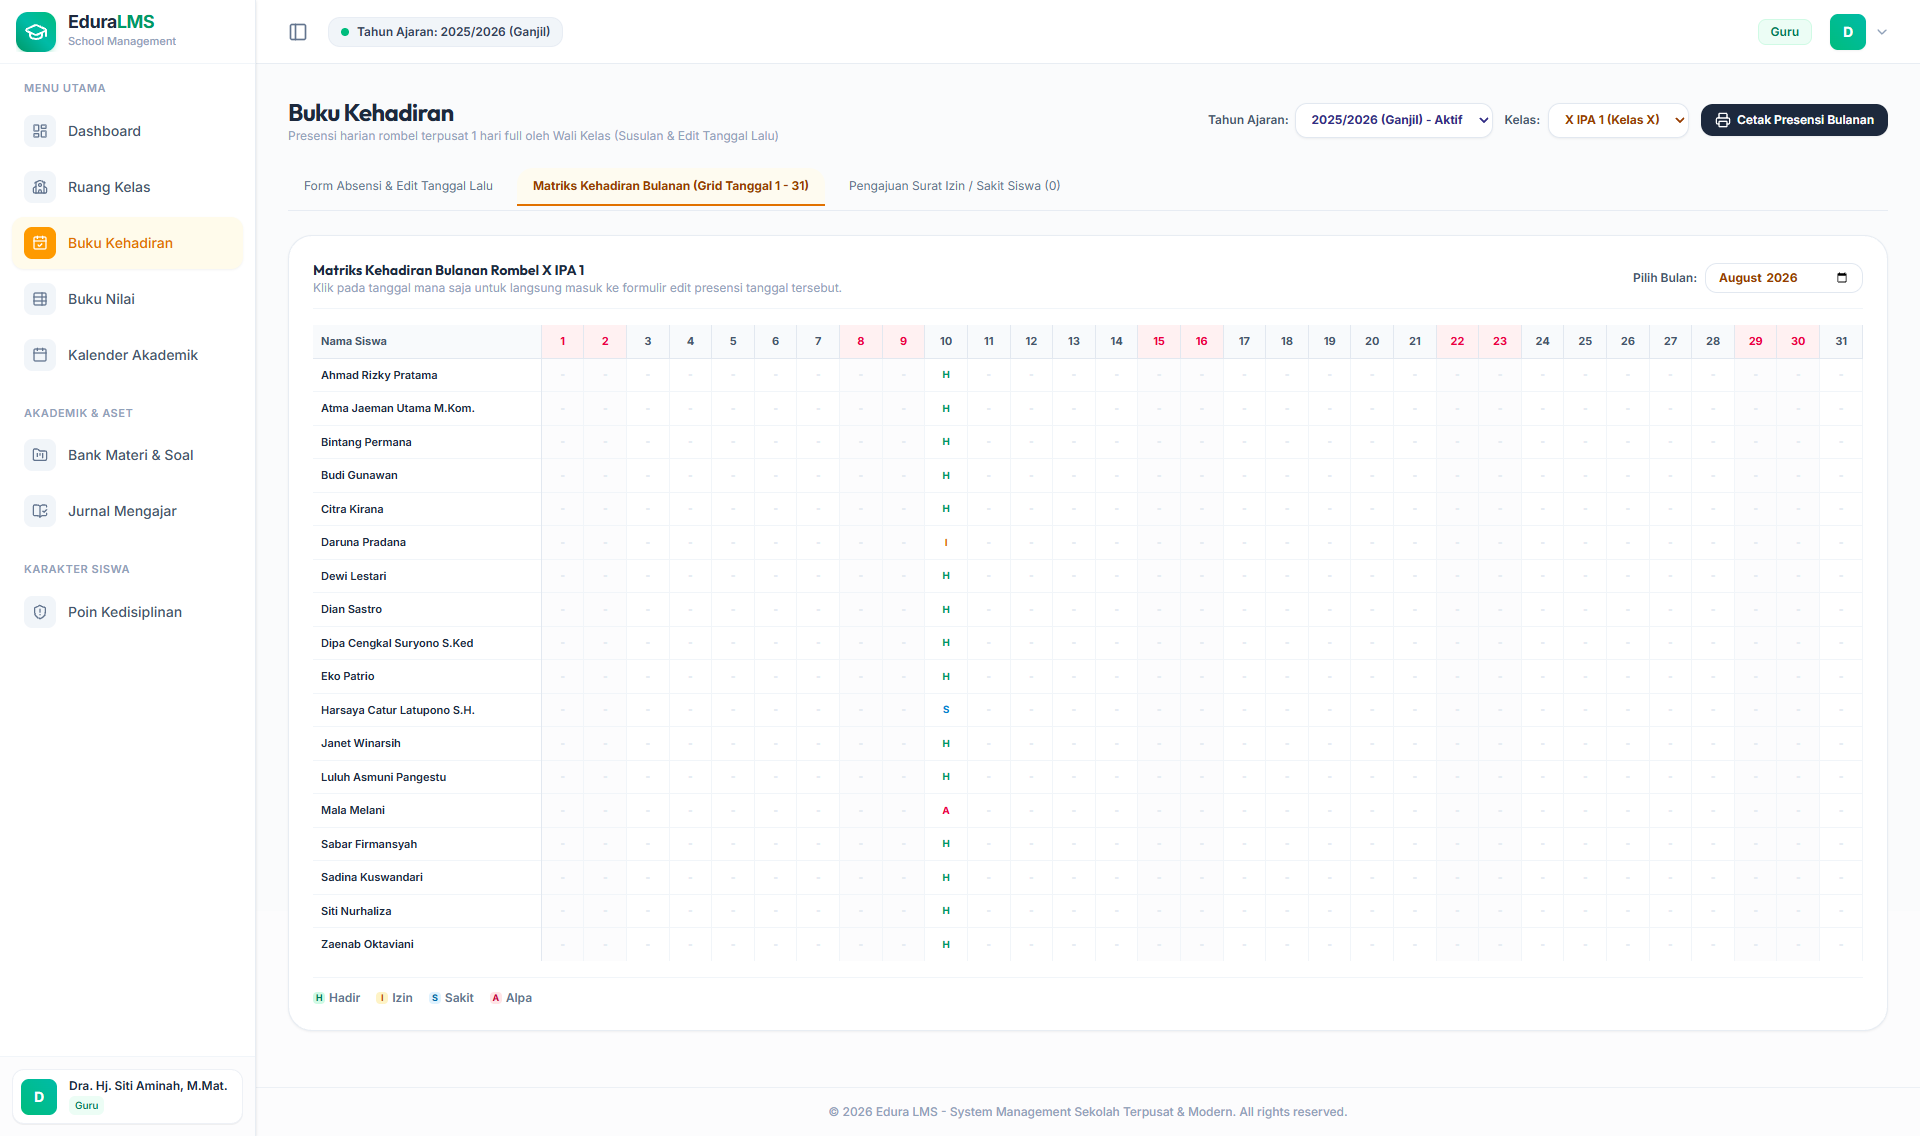Screen dimensions: 1920x1136
Task: Open the Ruang Kelas sidebar icon
Action: tap(40, 187)
